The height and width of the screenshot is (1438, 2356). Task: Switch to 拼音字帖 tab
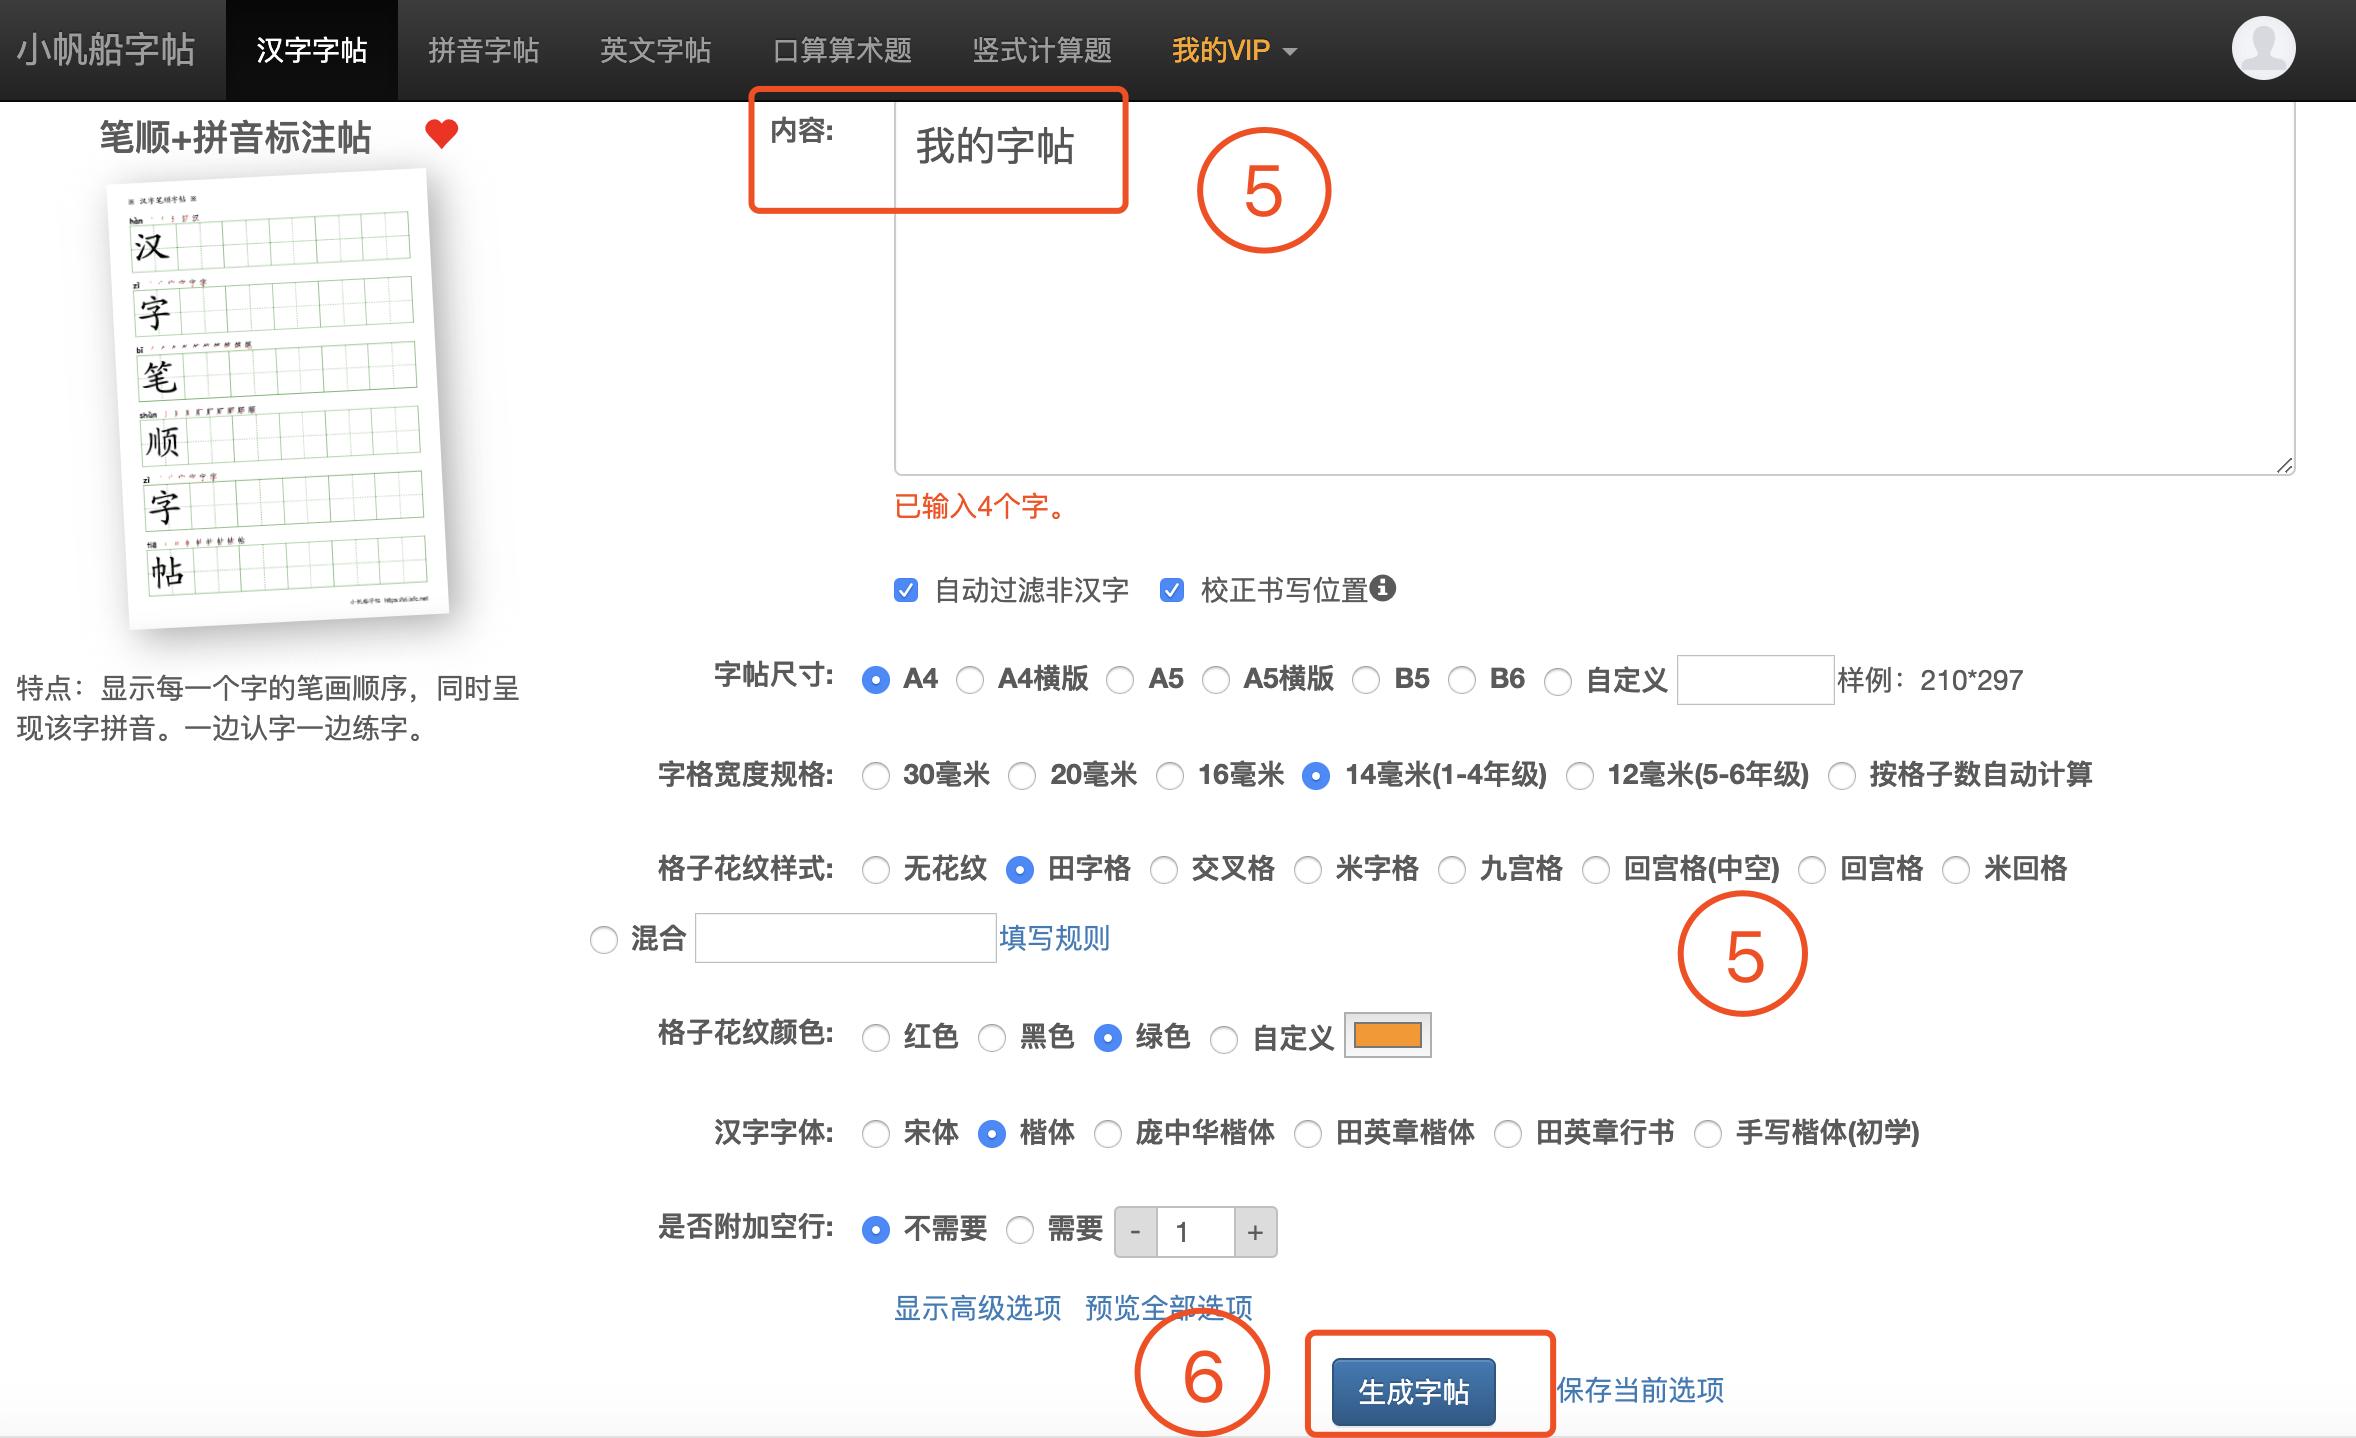click(x=483, y=50)
